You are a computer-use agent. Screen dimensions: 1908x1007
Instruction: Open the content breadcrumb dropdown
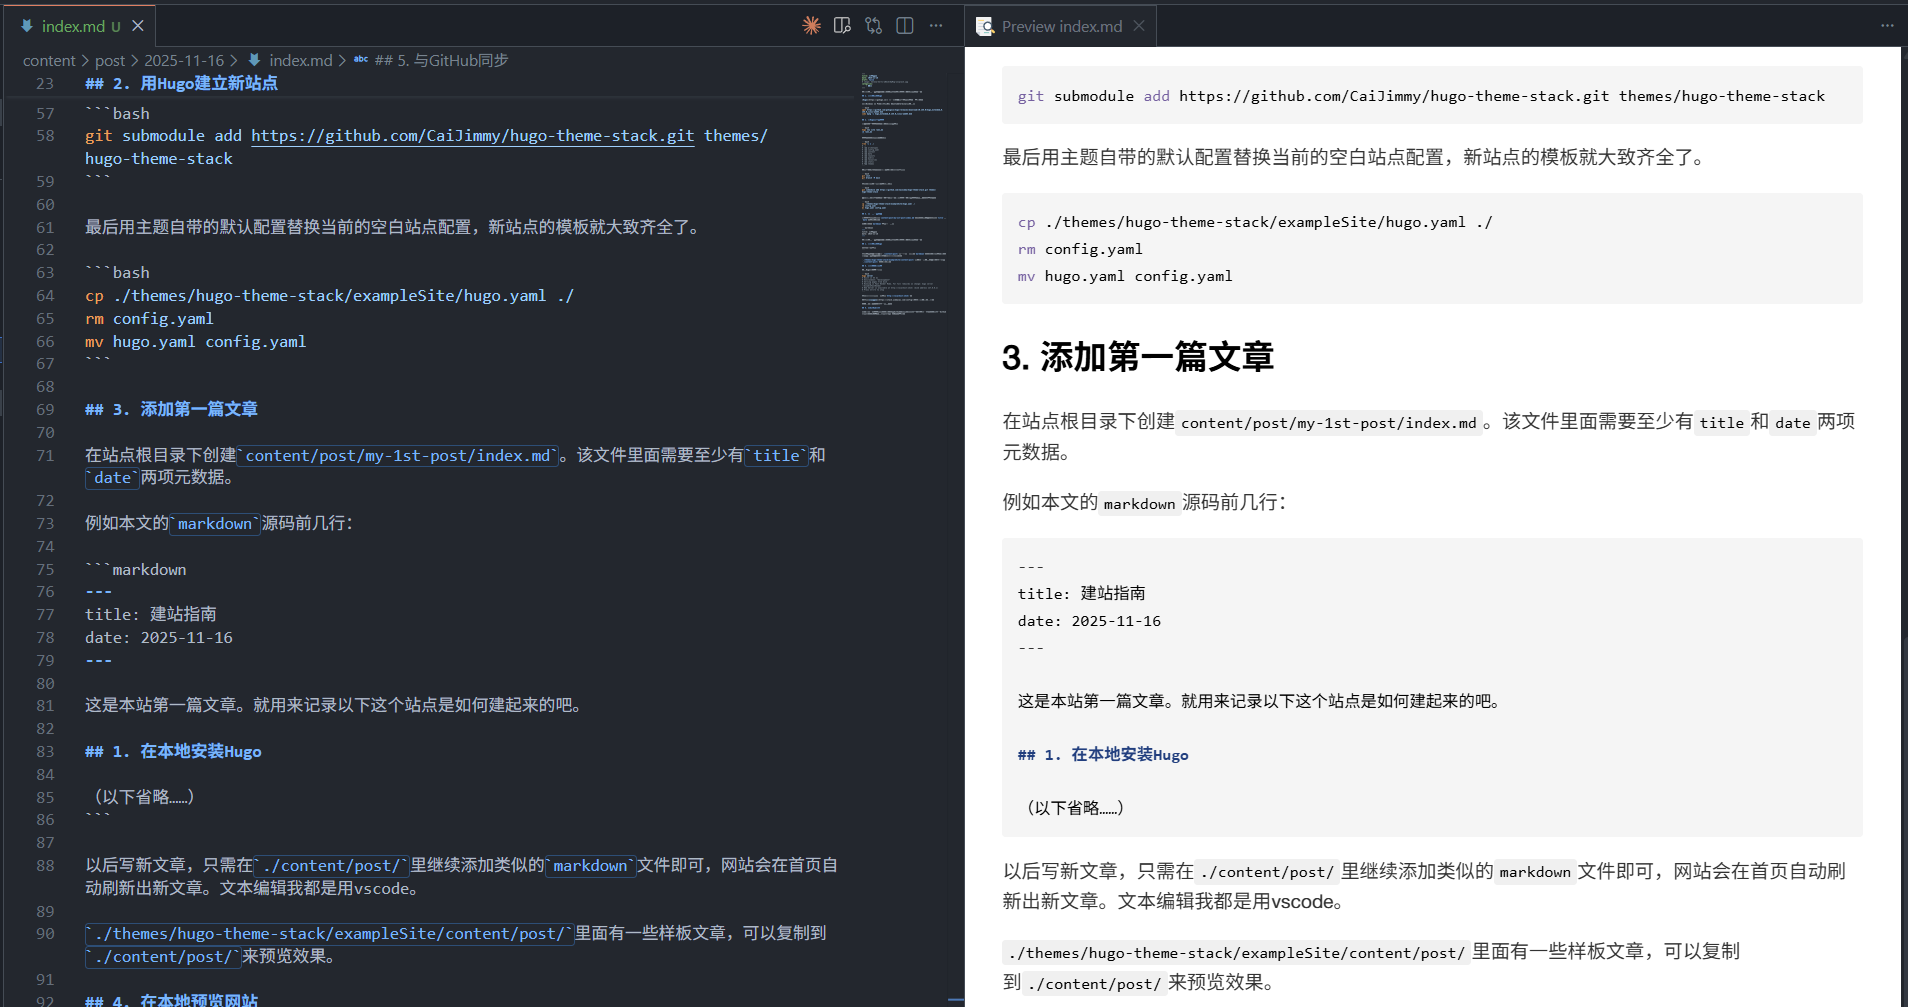point(49,60)
